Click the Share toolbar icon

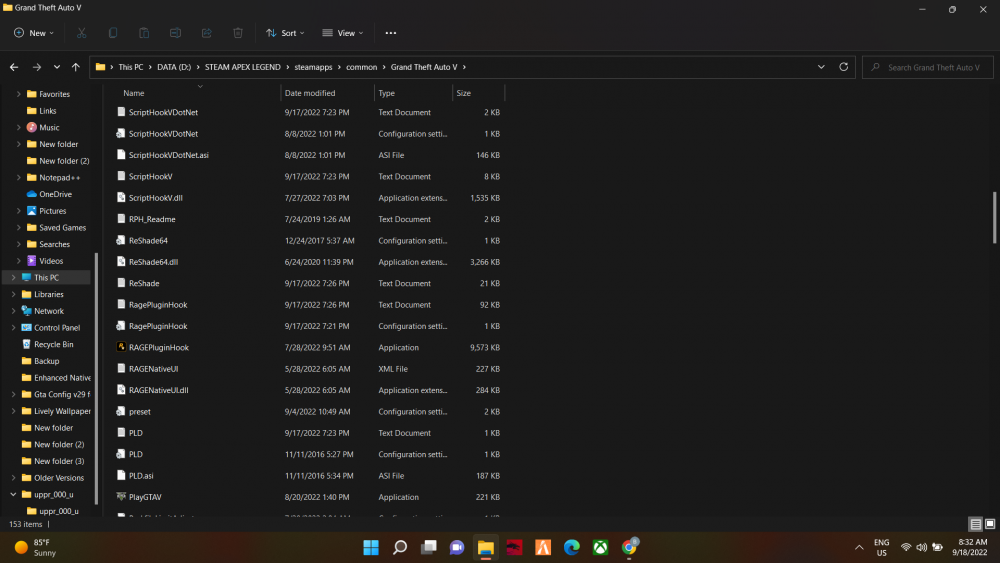point(207,33)
